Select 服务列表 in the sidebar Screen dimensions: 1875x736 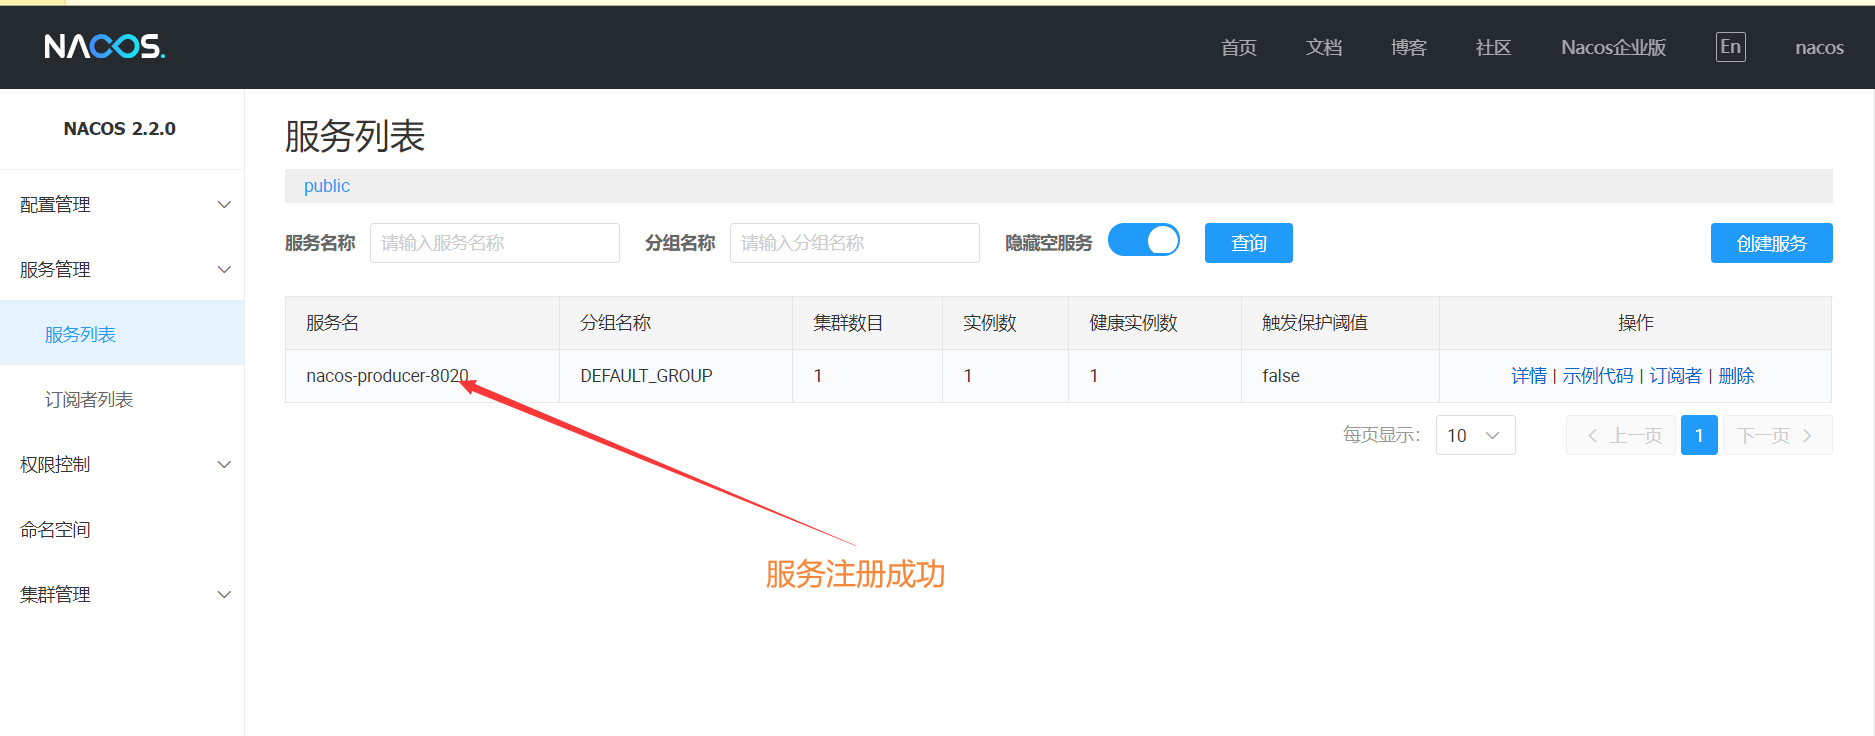coord(122,333)
